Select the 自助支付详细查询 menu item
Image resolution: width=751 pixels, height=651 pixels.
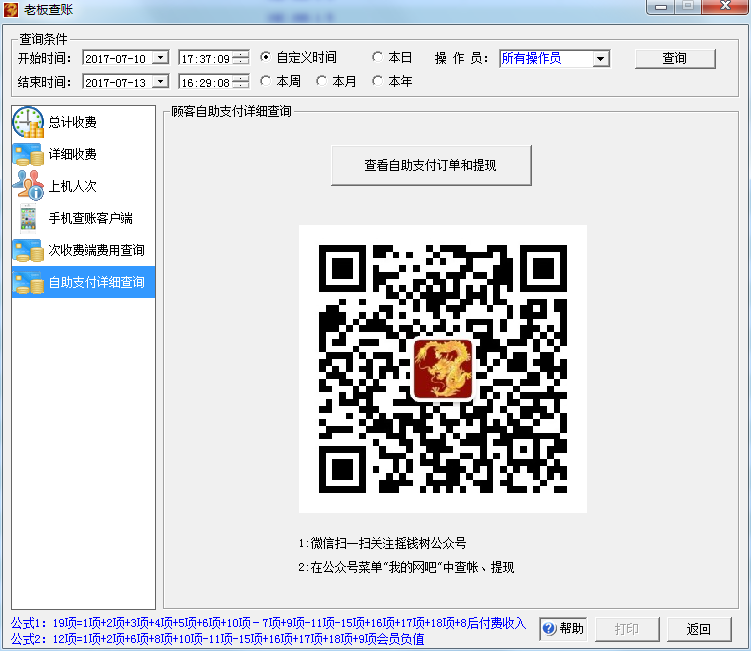(83, 283)
